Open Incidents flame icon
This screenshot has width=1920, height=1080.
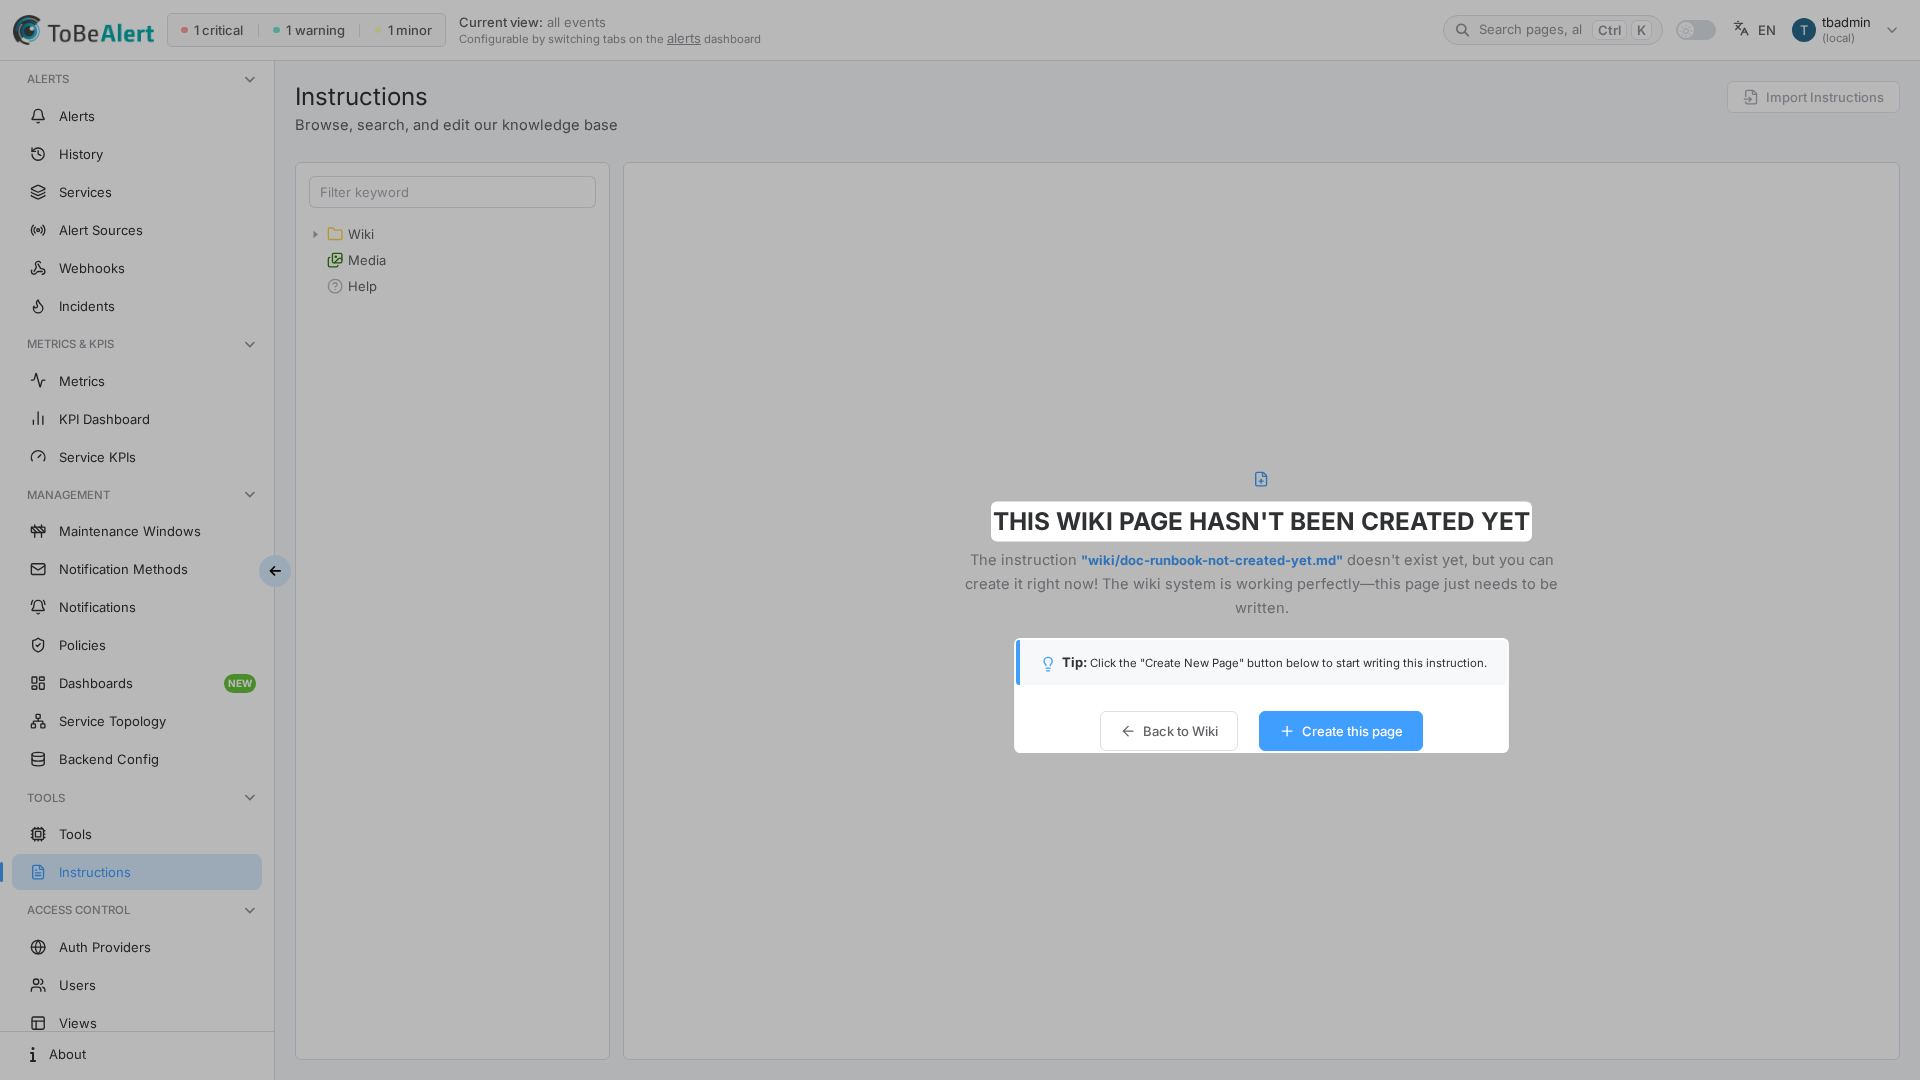point(38,306)
